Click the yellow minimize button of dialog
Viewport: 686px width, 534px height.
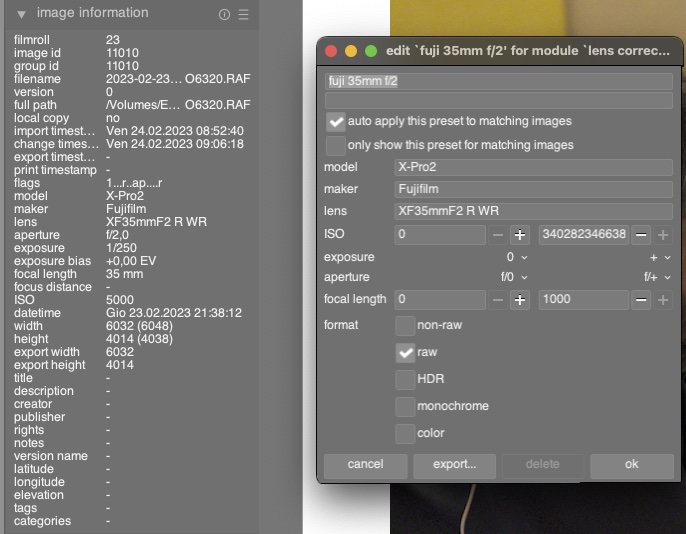point(351,51)
